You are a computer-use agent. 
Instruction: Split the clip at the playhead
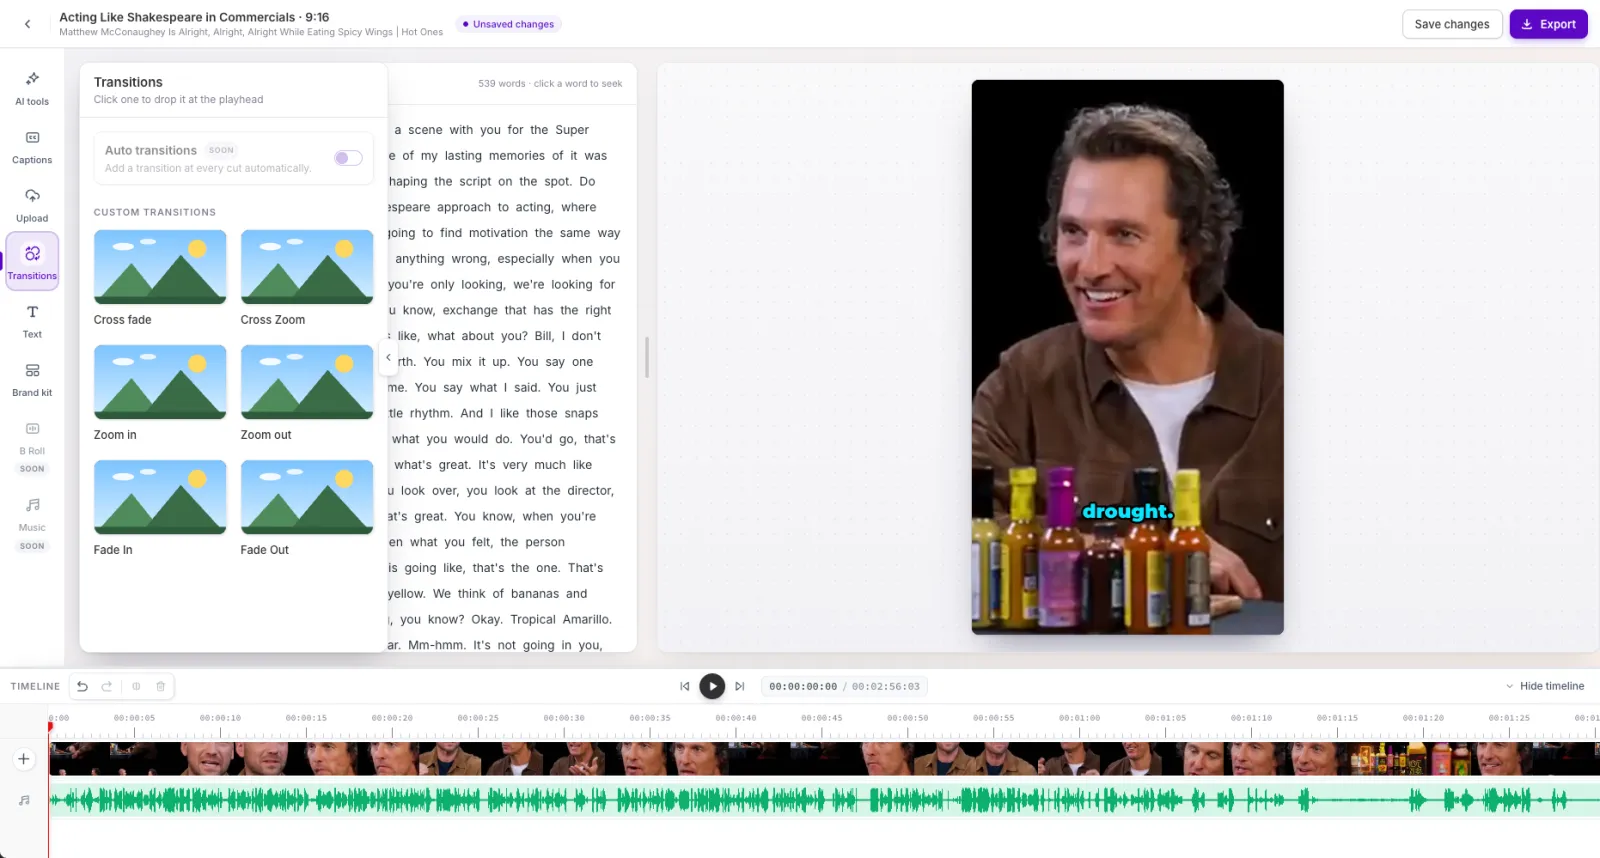coord(136,686)
